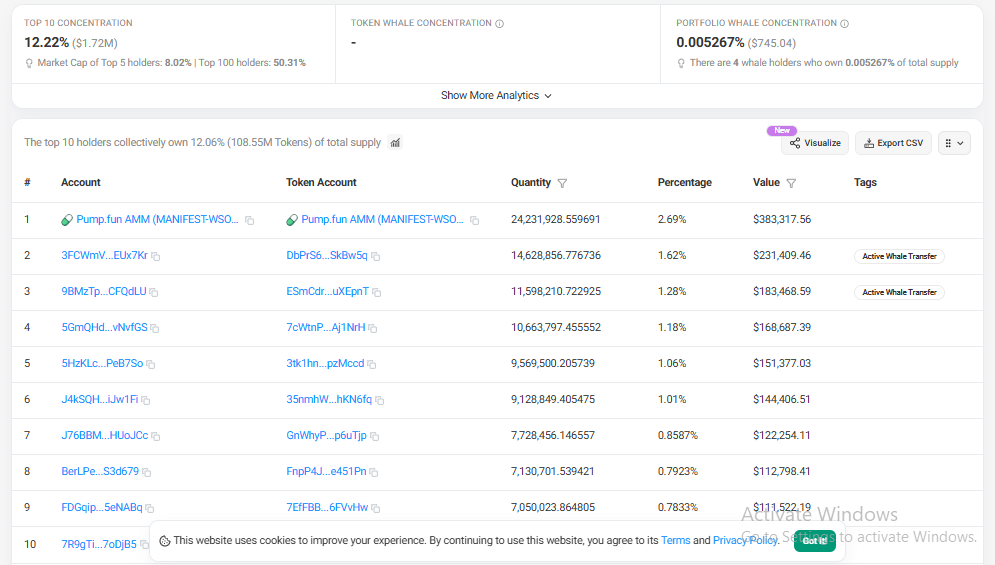Open account 9BMzTp...CFQdLU

pos(103,291)
